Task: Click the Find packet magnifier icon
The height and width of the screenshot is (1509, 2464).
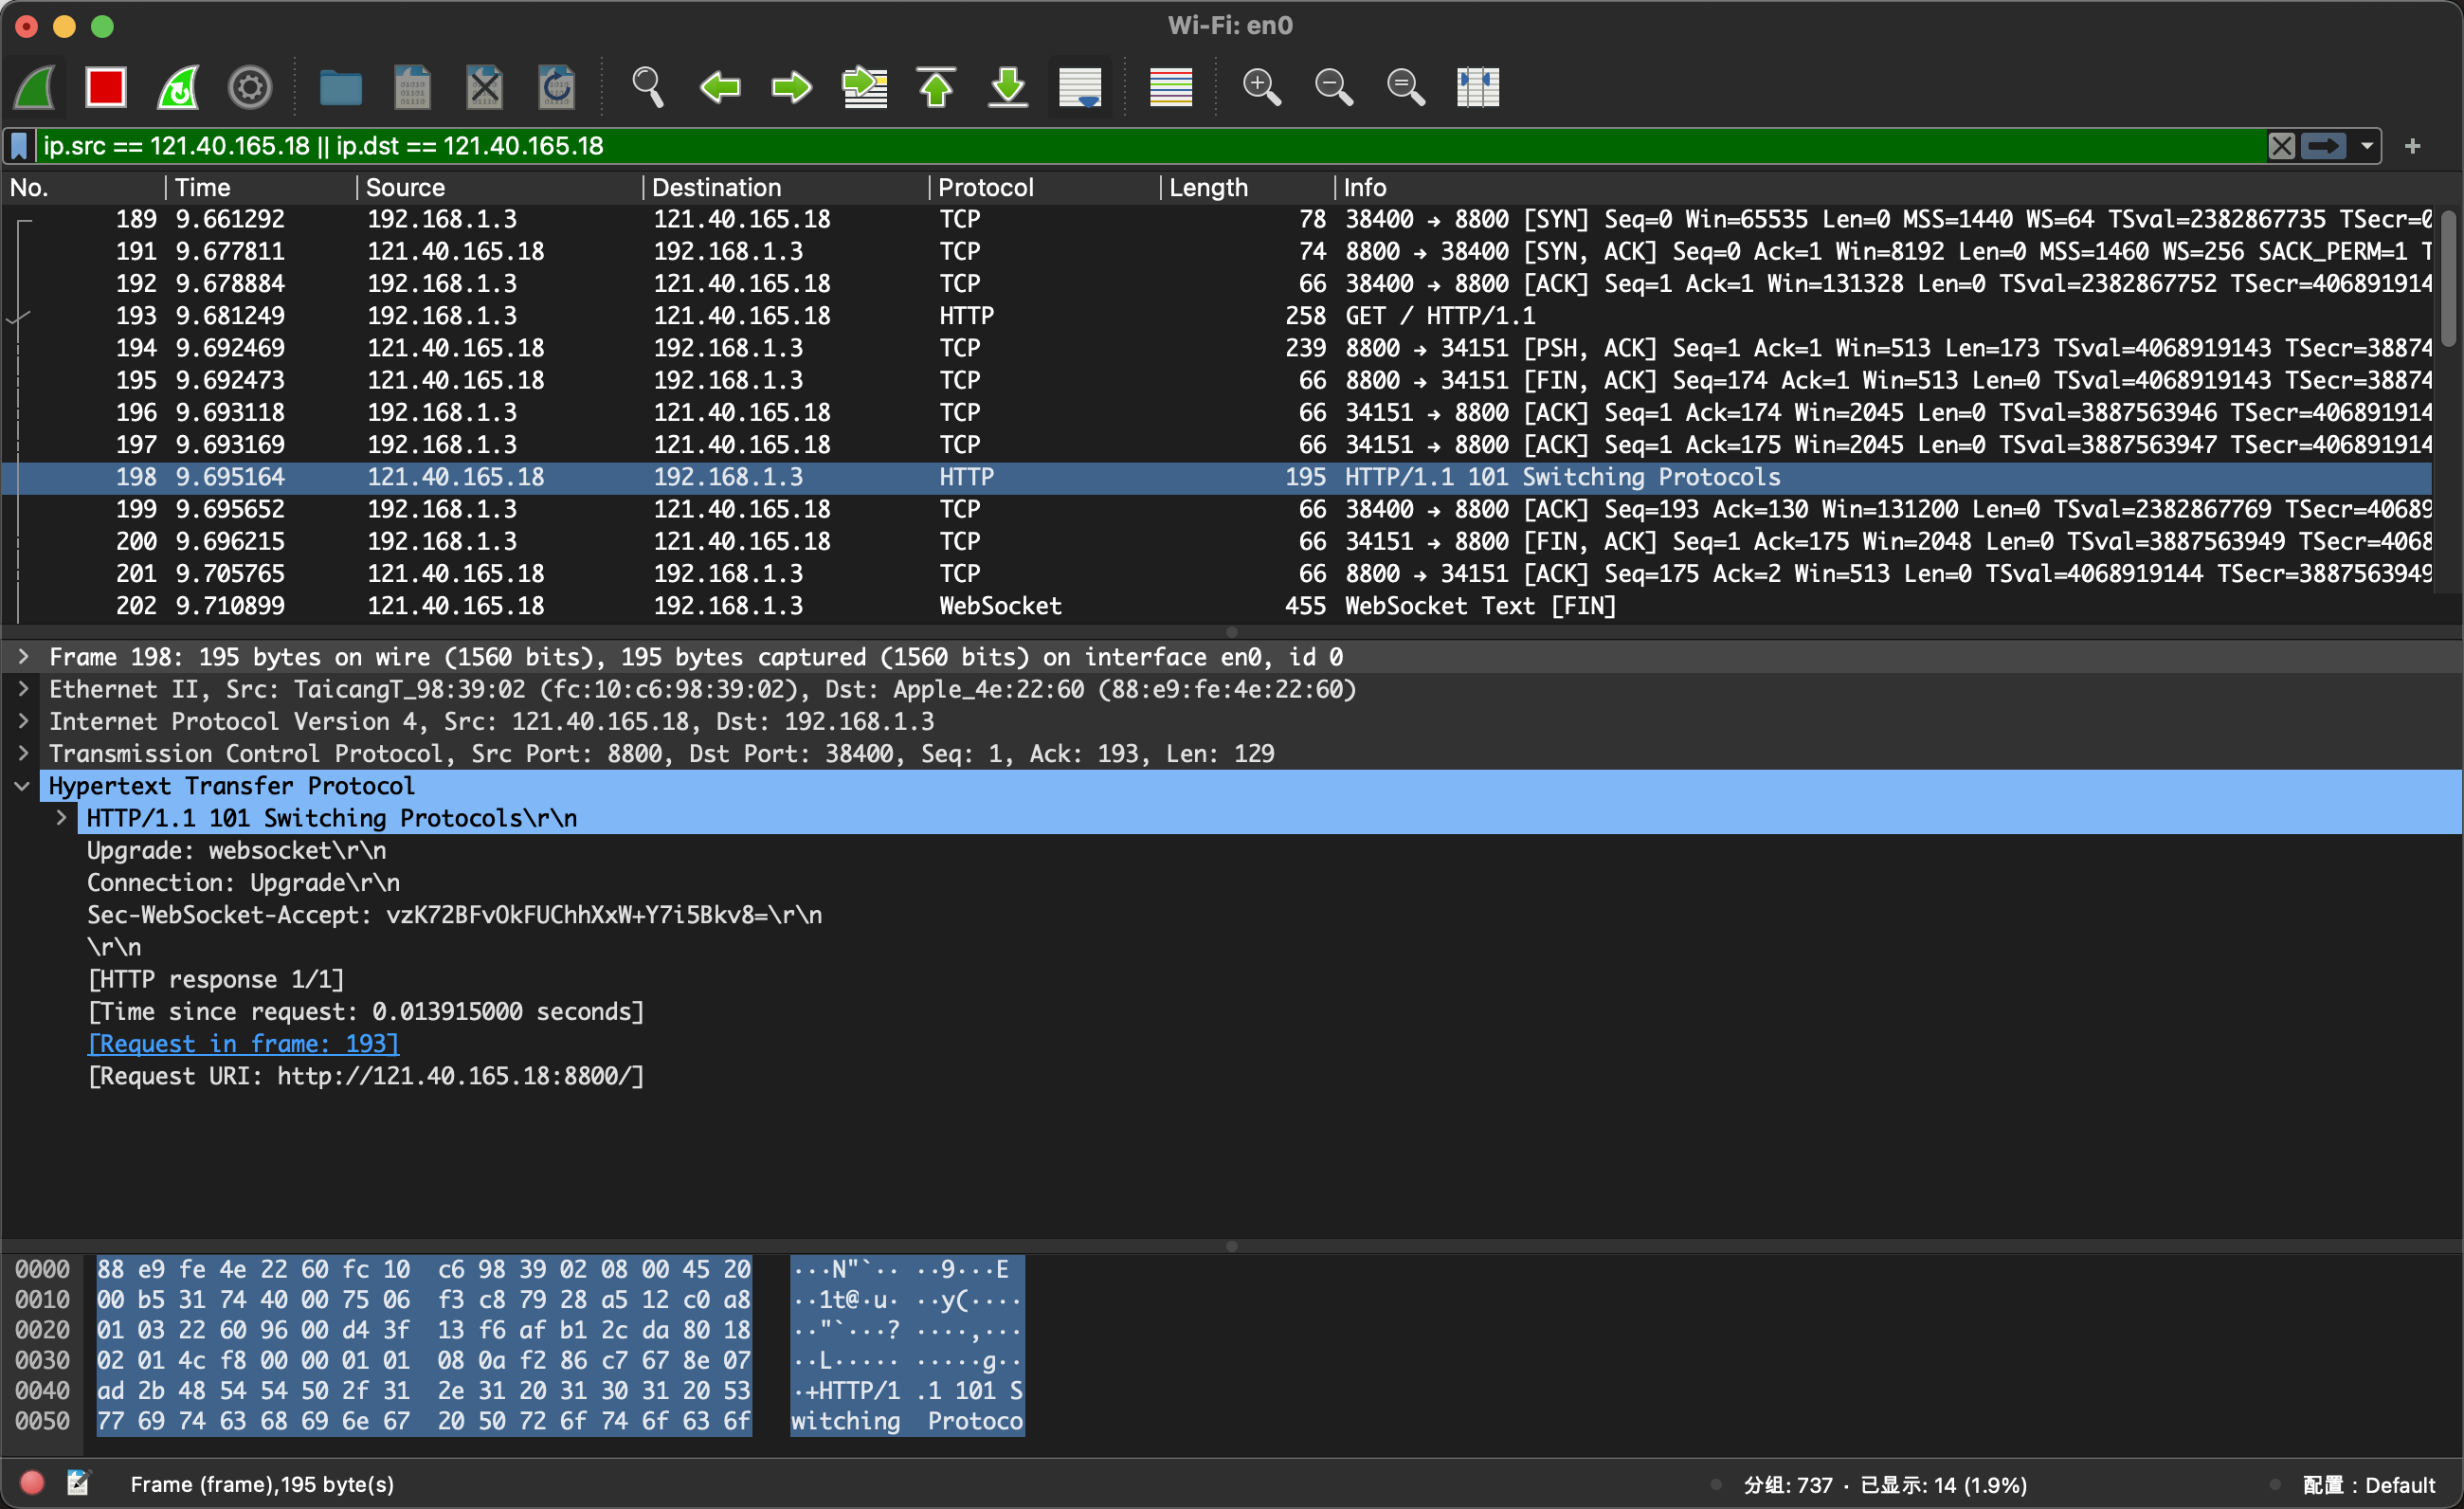Action: 647,87
